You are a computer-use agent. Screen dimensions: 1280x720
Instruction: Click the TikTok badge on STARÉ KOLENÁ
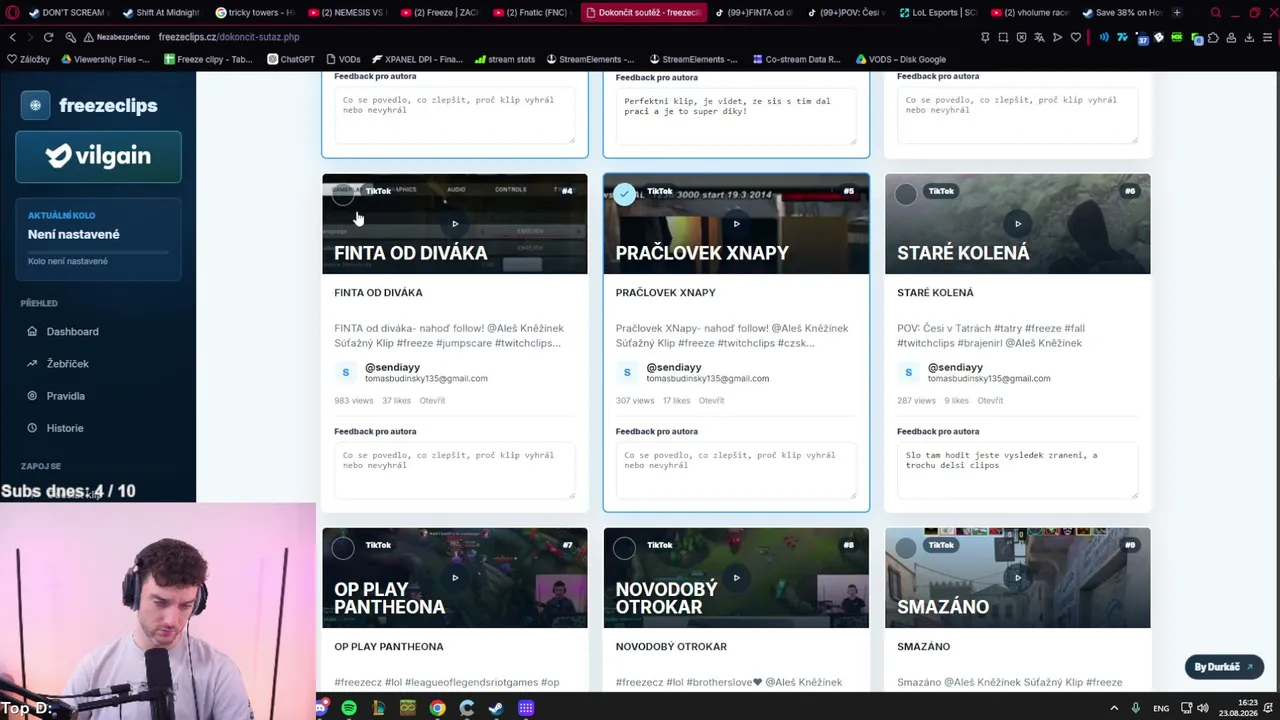[x=941, y=191]
